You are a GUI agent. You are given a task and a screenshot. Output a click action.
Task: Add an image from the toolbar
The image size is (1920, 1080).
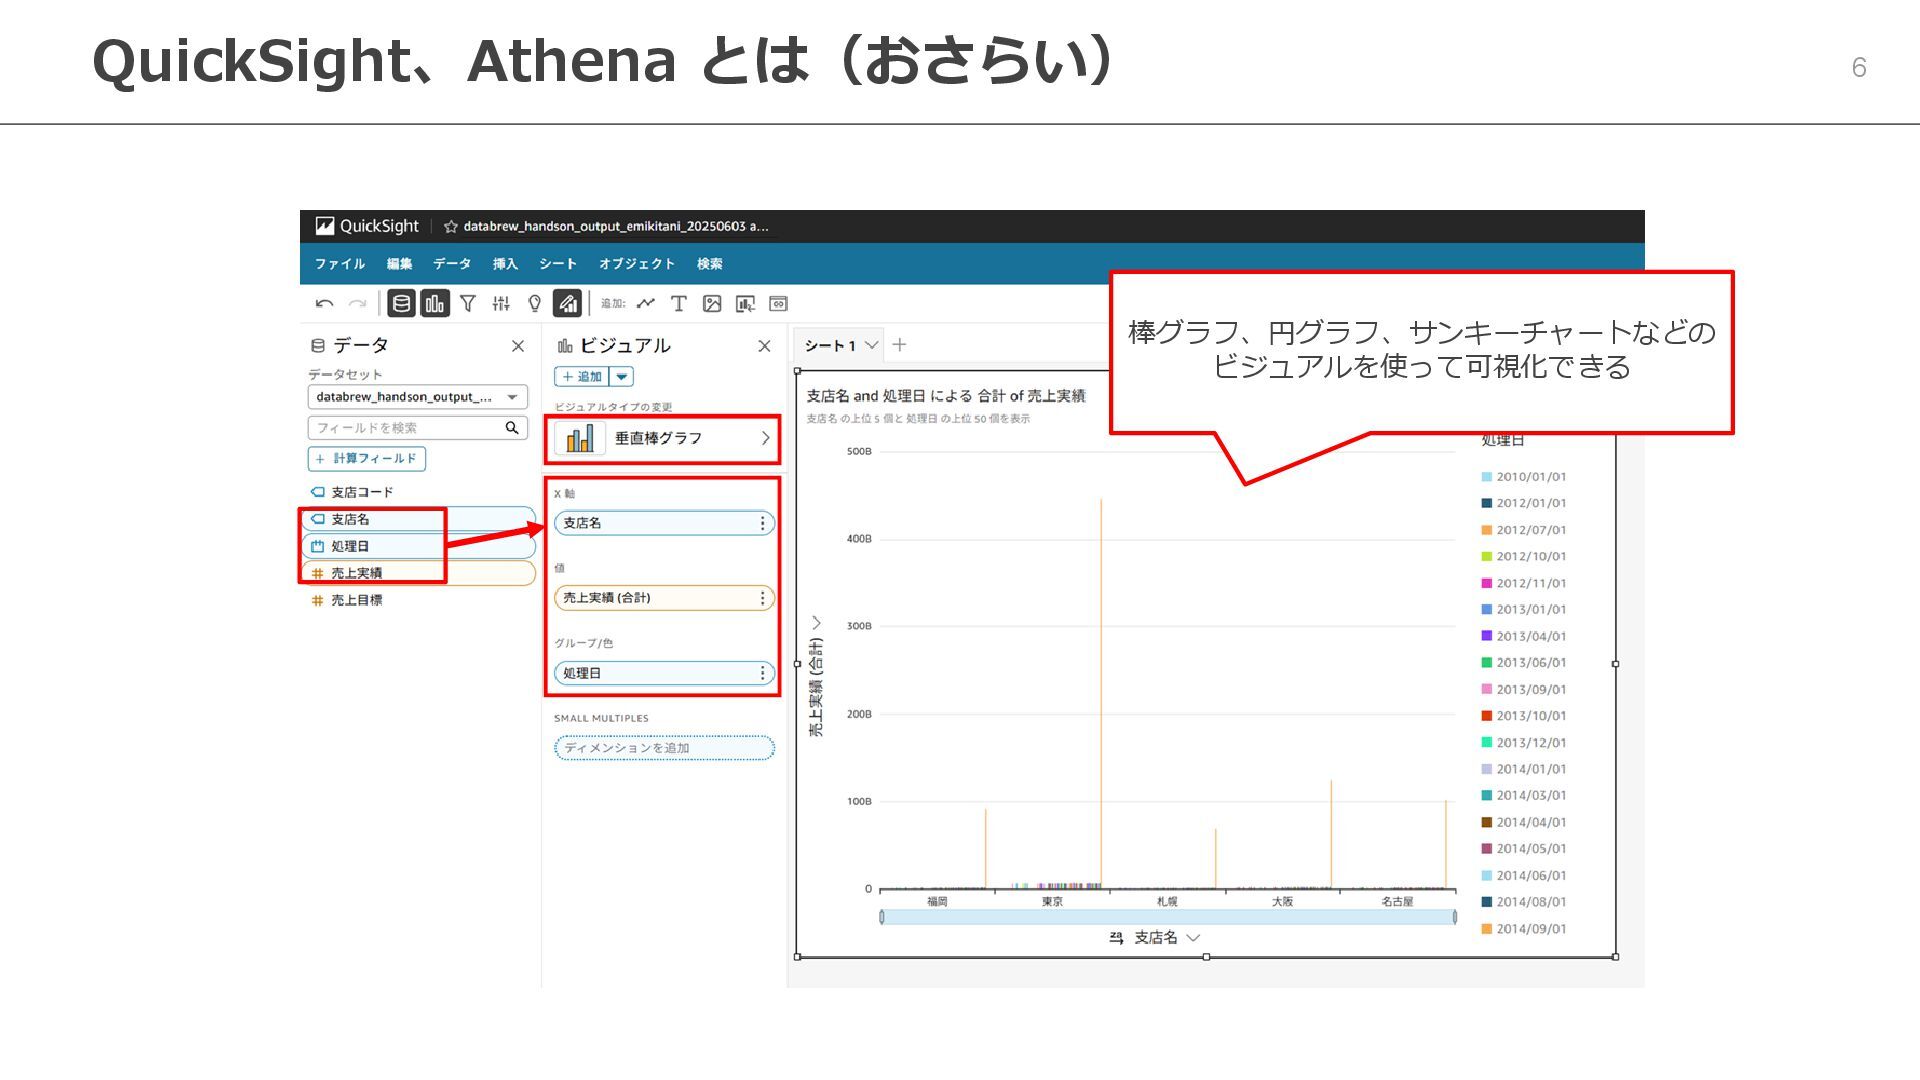tap(712, 303)
